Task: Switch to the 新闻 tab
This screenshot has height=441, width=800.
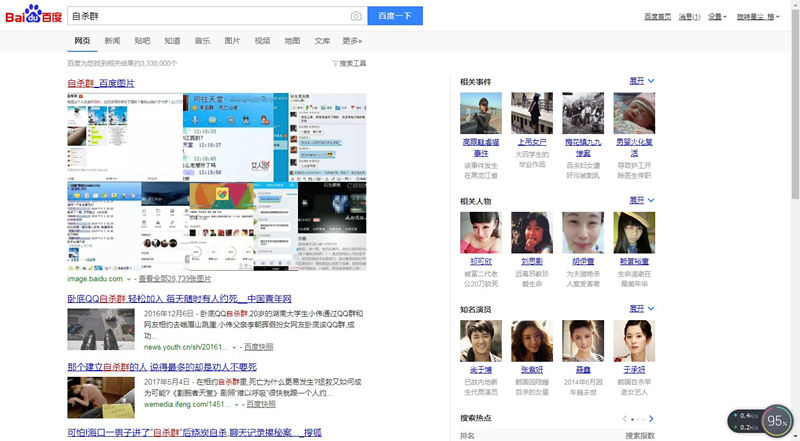Action: tap(112, 41)
